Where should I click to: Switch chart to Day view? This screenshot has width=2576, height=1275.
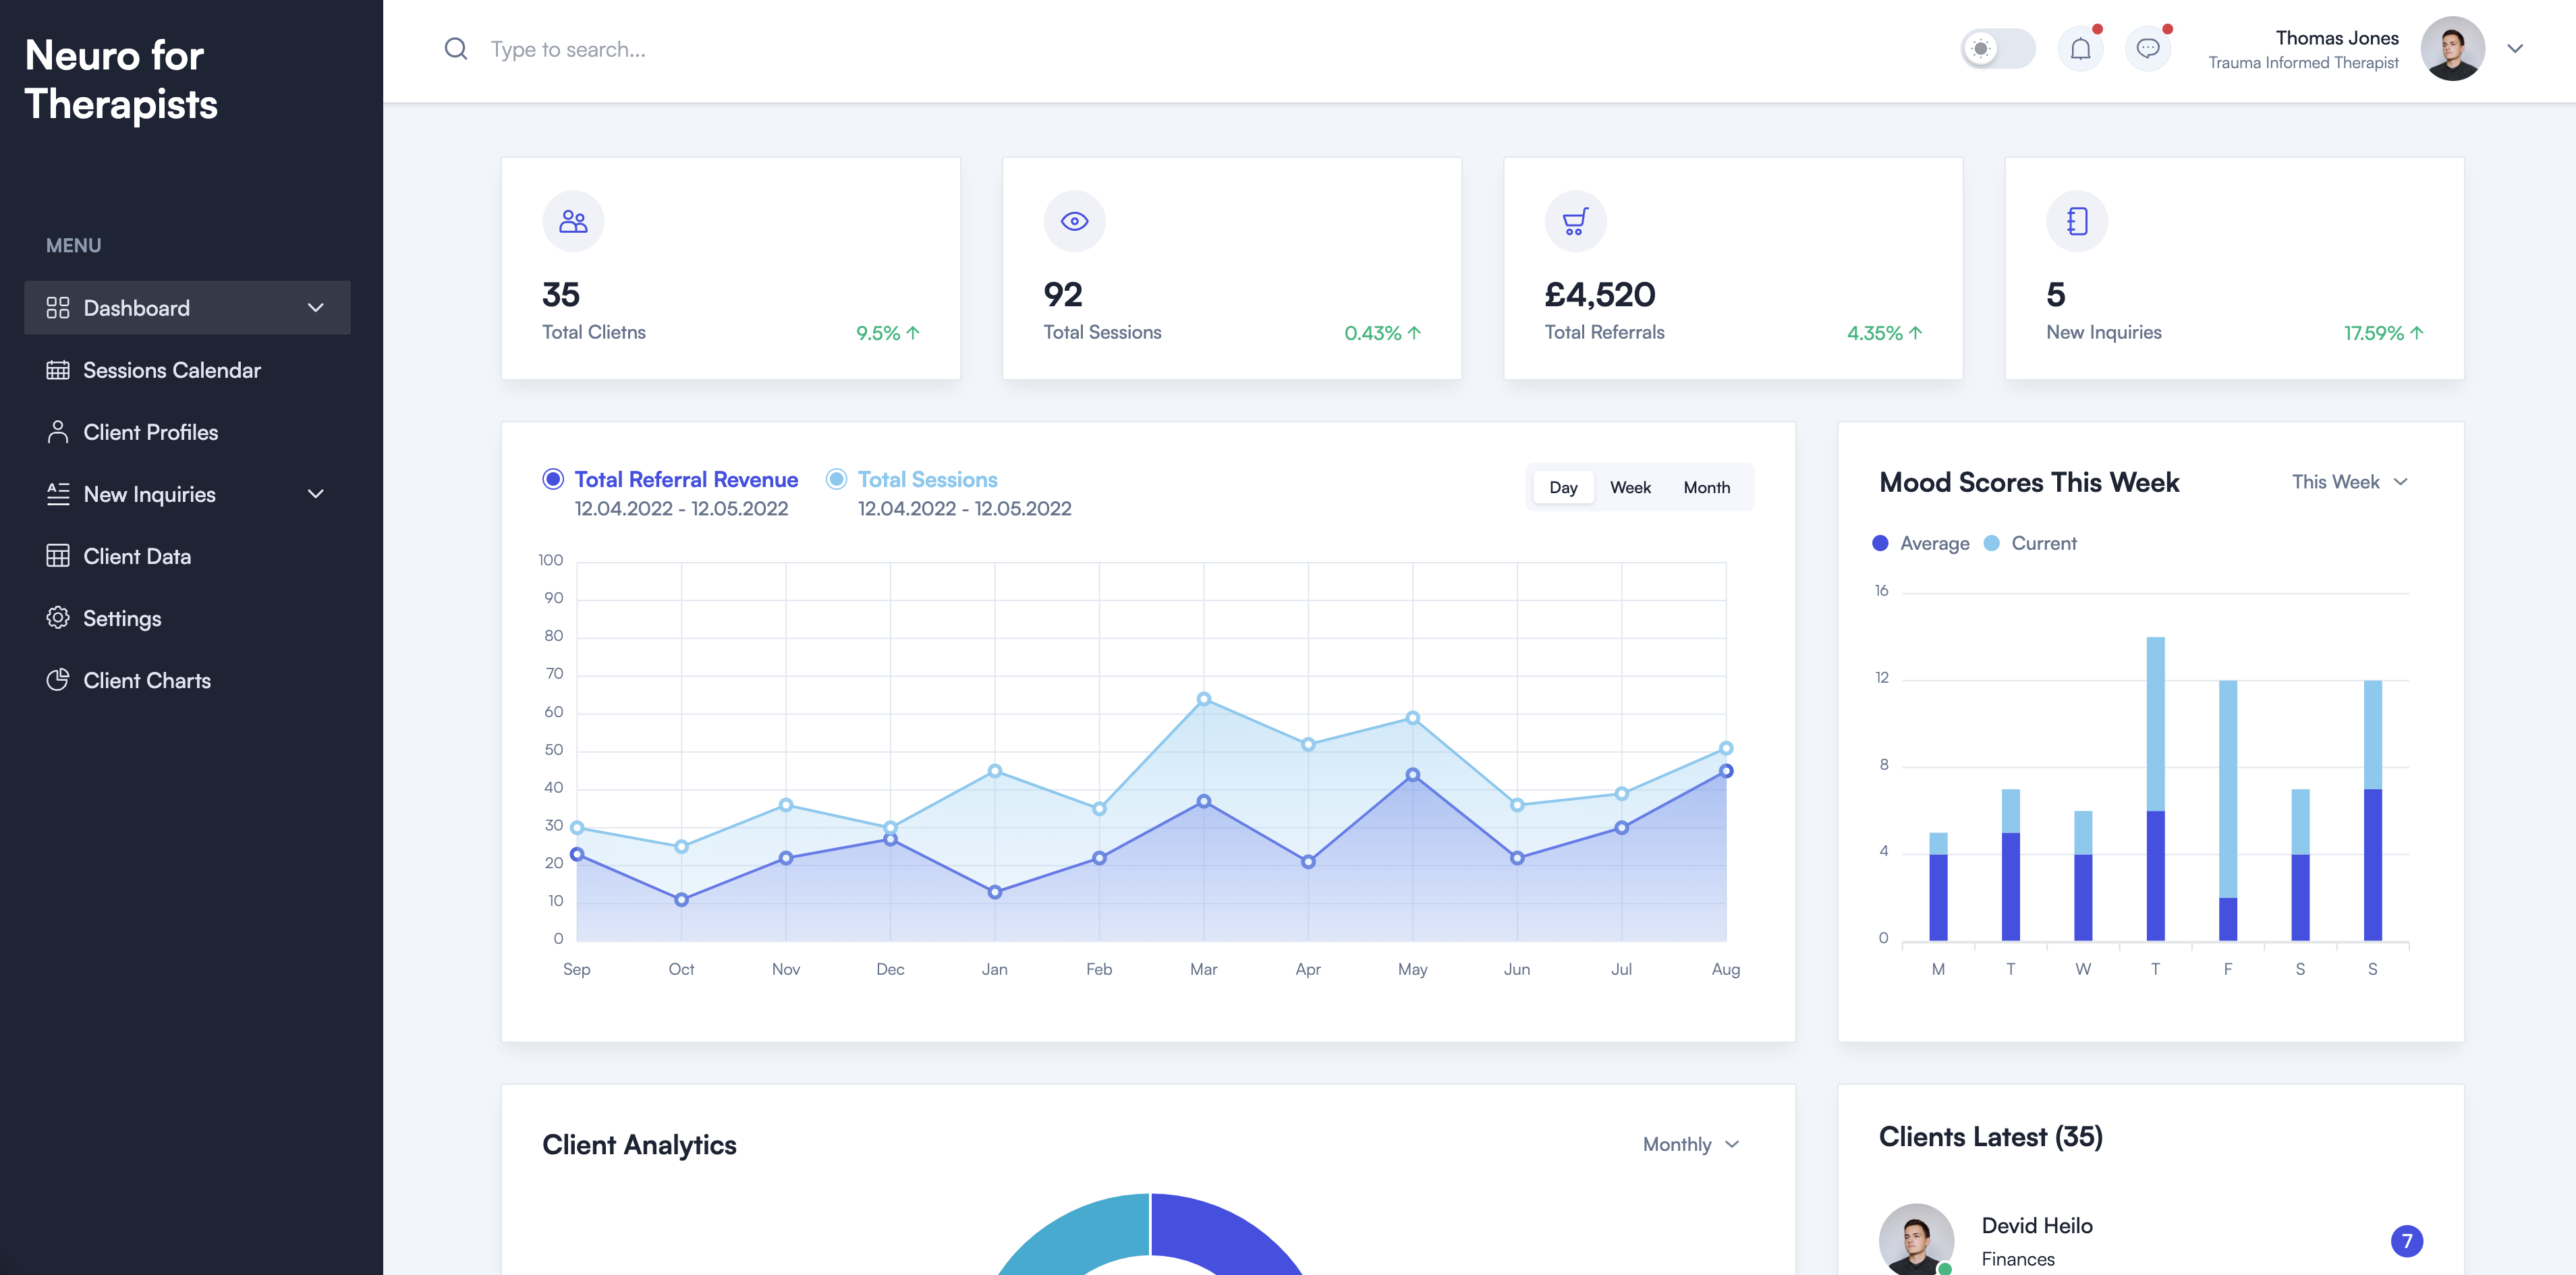(x=1563, y=487)
